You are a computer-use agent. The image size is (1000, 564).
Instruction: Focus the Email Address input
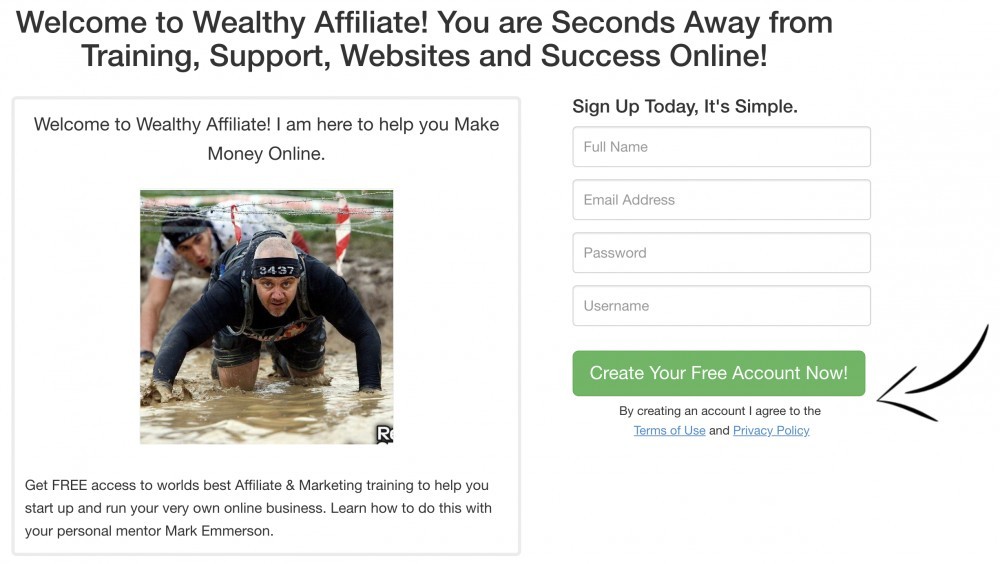(x=721, y=200)
